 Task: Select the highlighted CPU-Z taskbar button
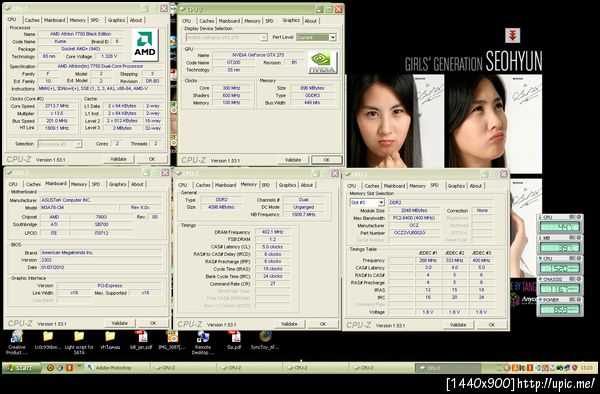tap(447, 368)
